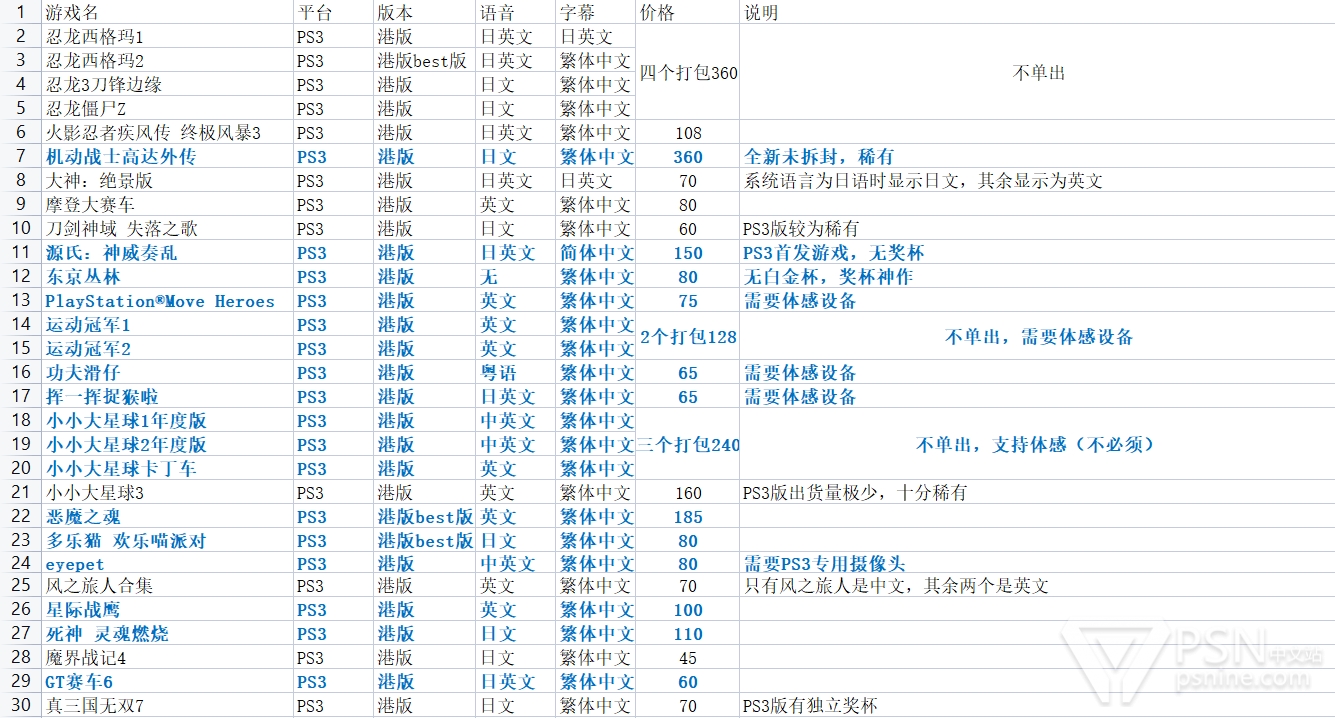The width and height of the screenshot is (1335, 718).
Task: Click the merged price cell 三个打包240
Action: pos(688,444)
